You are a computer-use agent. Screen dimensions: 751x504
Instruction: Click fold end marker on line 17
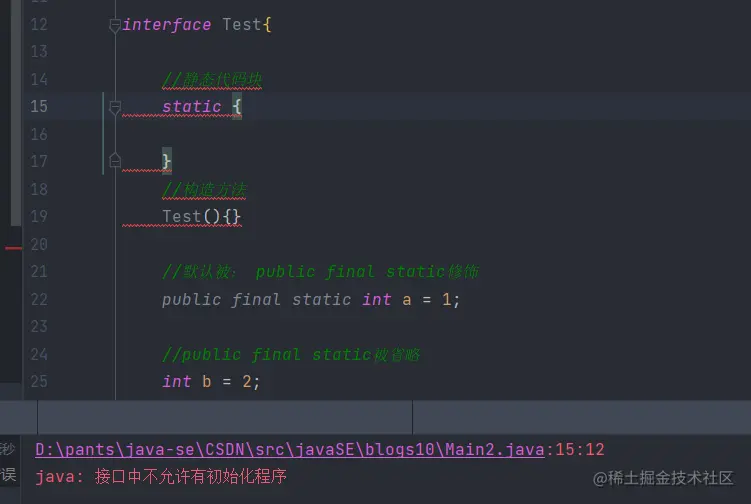click(x=114, y=160)
